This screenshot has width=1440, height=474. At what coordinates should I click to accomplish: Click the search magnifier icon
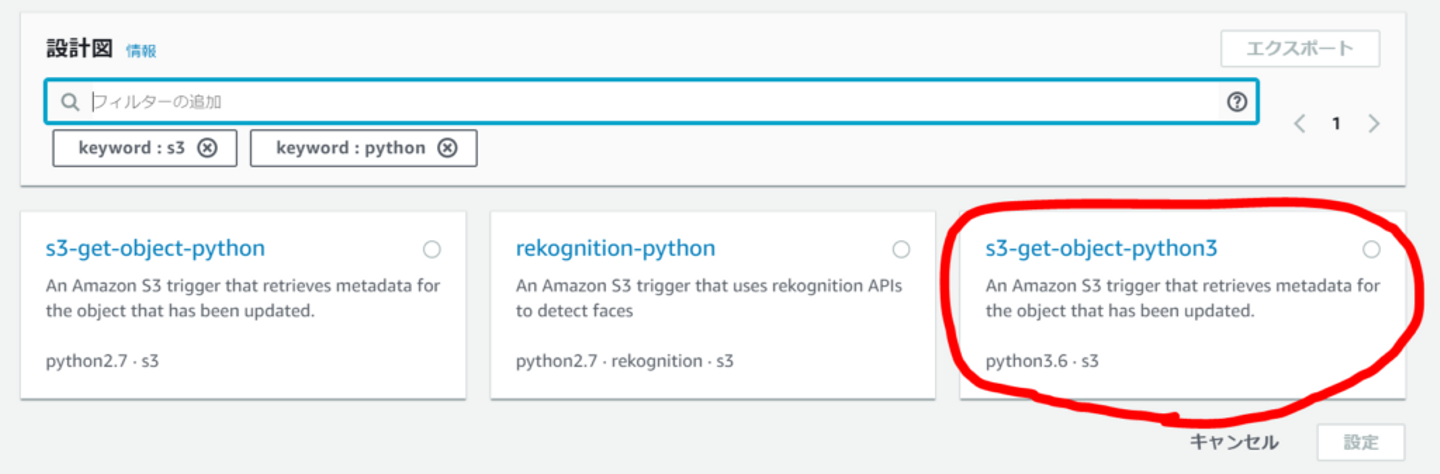[69, 102]
